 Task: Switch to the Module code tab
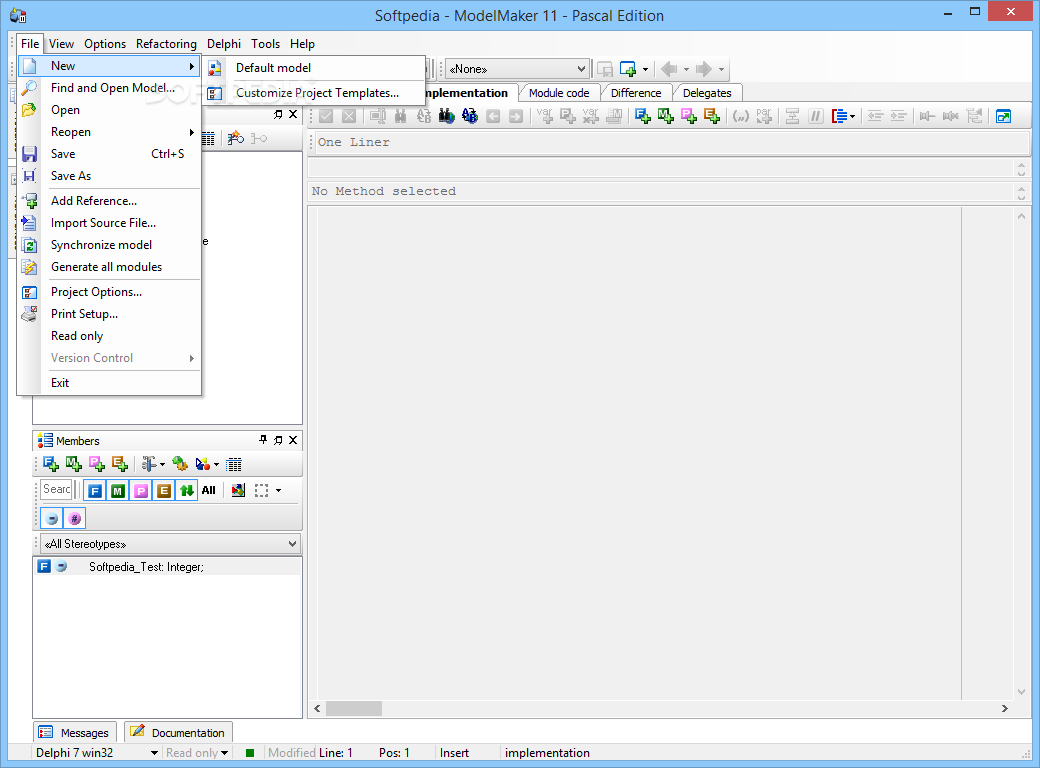[558, 93]
